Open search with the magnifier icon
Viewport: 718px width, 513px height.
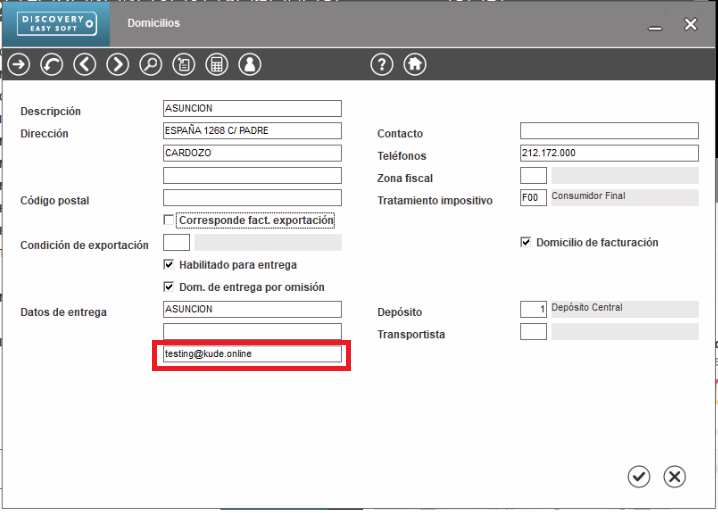pos(150,65)
